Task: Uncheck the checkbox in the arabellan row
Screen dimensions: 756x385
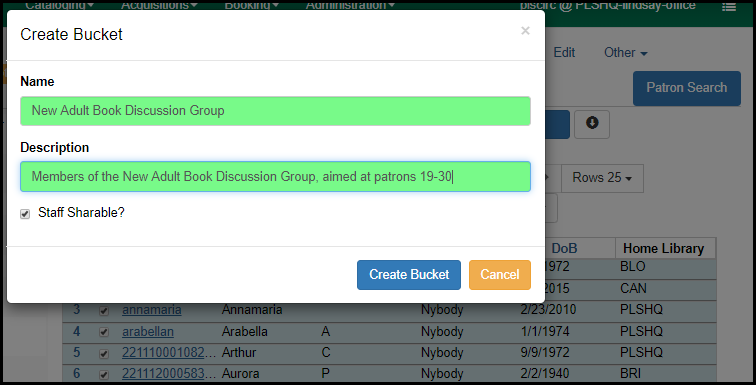Action: point(104,332)
